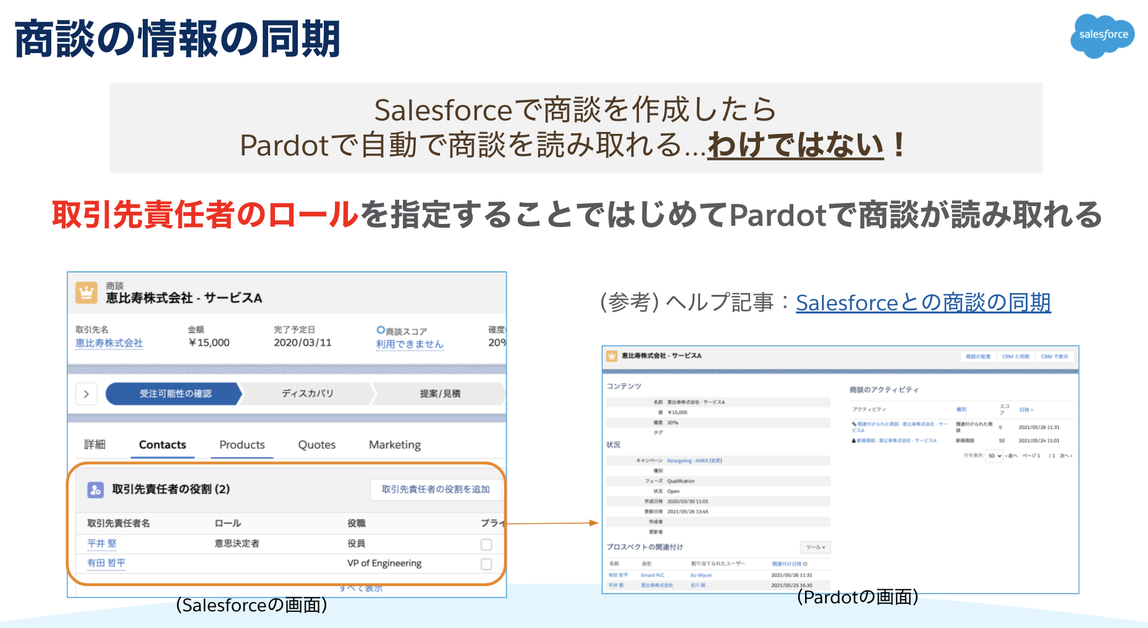Viewport: 1148px width, 628px height.
Task: Click the 変更 link beside campaign
Action: coord(715,460)
